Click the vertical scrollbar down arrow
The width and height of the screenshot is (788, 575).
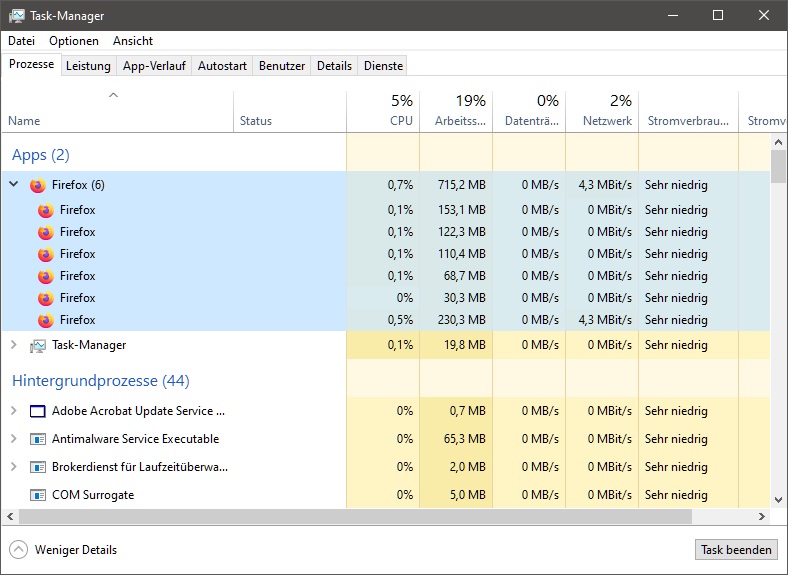click(x=778, y=499)
